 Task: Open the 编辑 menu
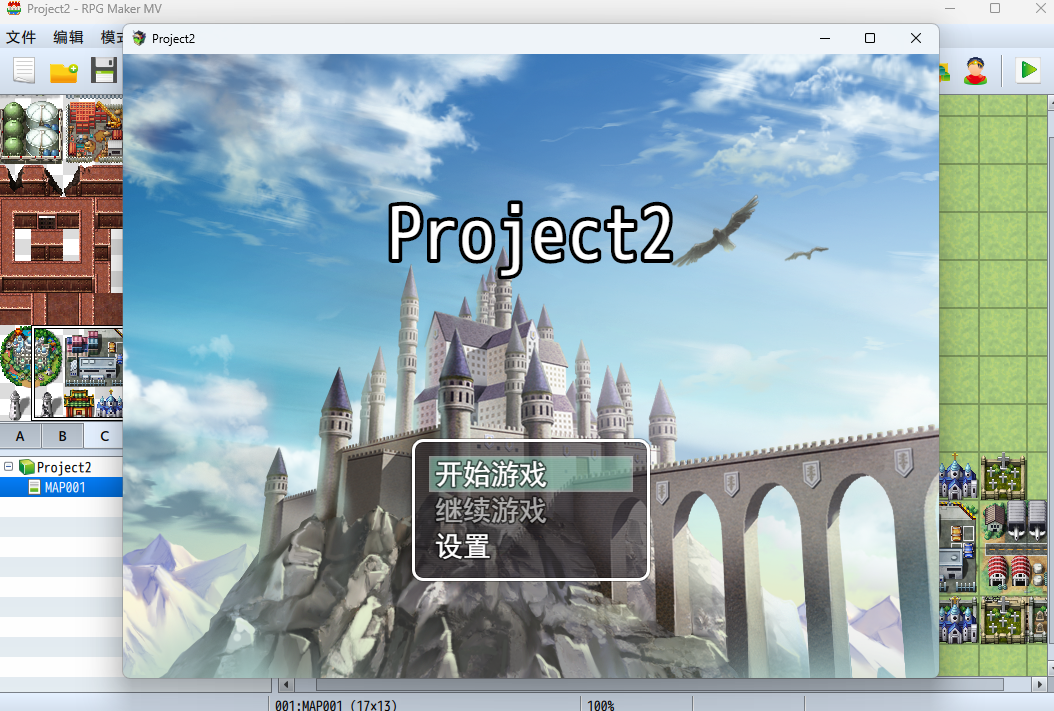pos(68,37)
